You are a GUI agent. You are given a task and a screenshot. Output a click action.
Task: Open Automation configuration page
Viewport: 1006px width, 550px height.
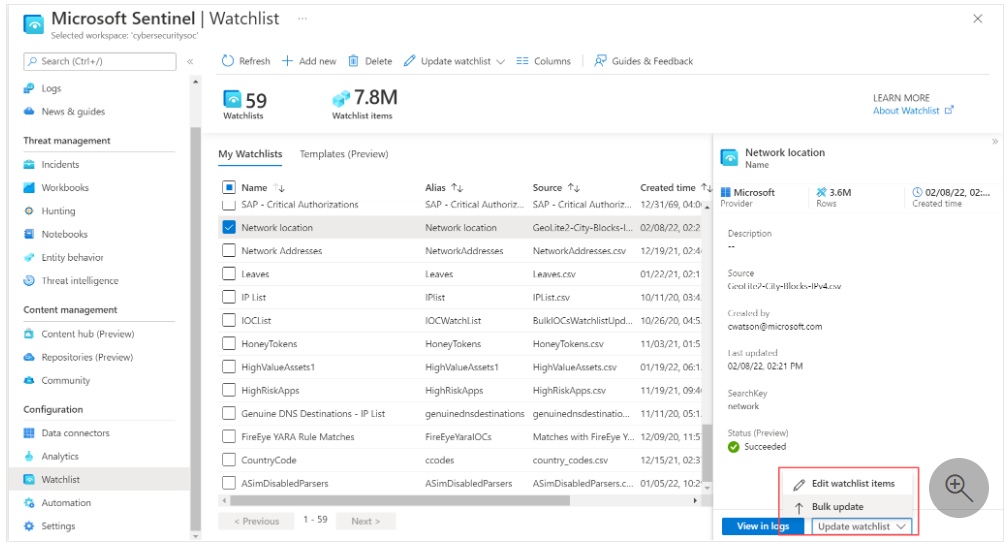pos(66,503)
